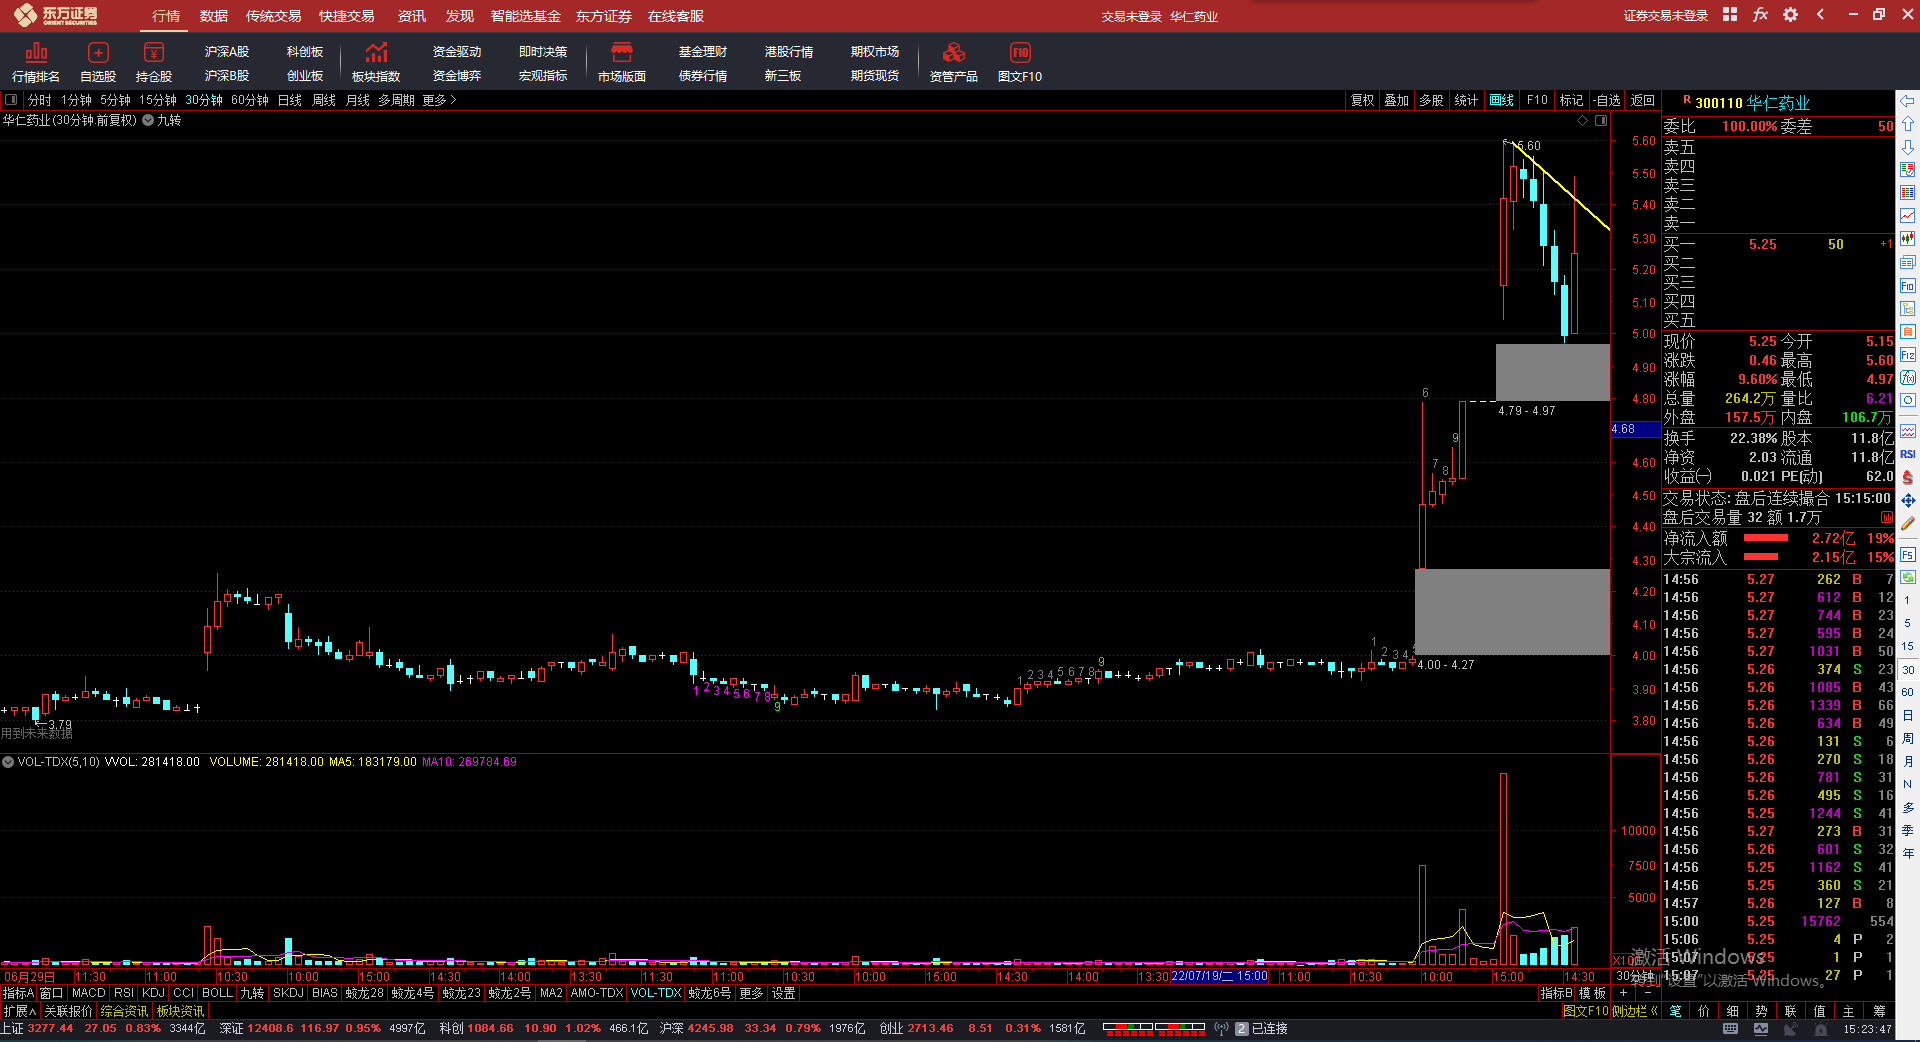Select the KDJ indicator tab
Image resolution: width=1920 pixels, height=1042 pixels.
[153, 993]
